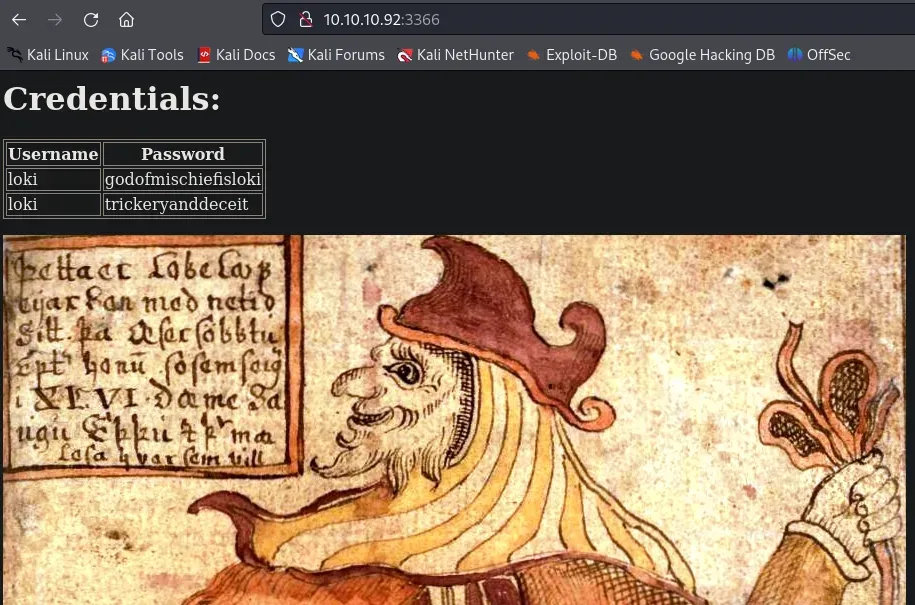Click the forward navigation arrow
This screenshot has width=915, height=605.
point(55,20)
